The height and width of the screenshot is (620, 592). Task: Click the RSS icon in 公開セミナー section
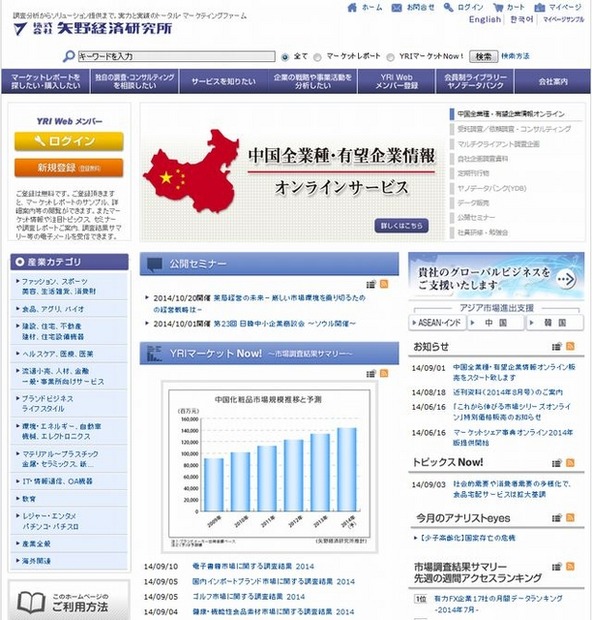click(384, 284)
